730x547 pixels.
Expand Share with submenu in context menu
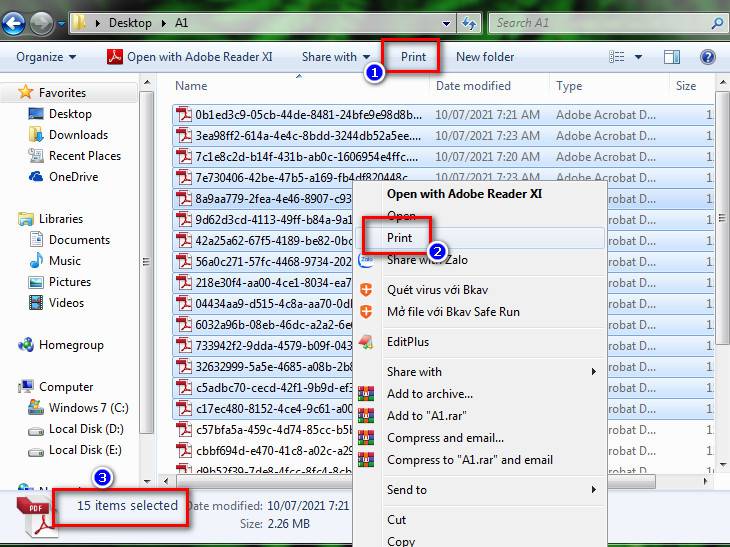[x=480, y=371]
